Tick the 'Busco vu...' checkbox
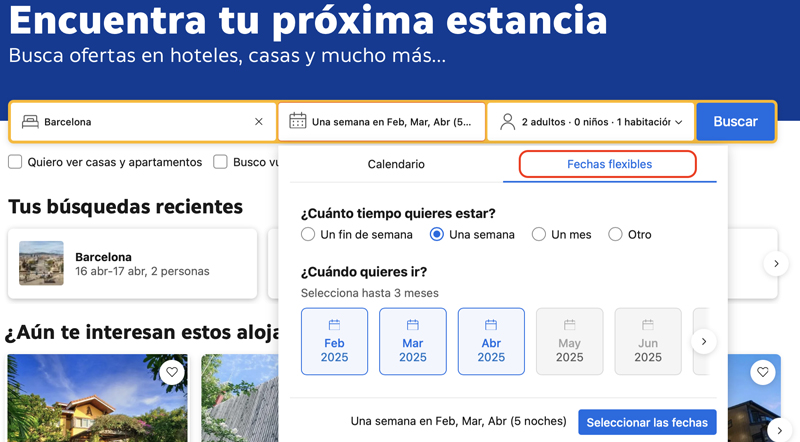800x442 pixels. point(220,162)
